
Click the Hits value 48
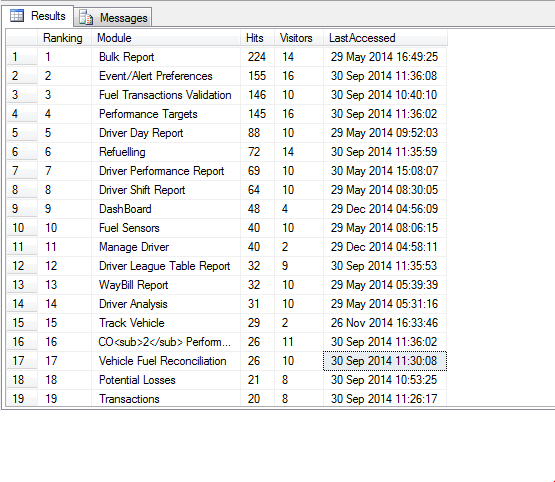coord(257,209)
